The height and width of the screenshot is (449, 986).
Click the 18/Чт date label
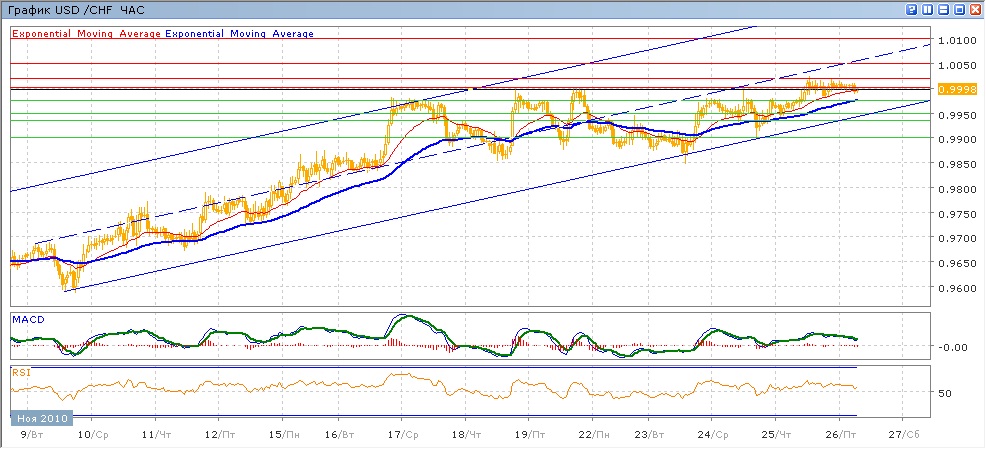467,435
